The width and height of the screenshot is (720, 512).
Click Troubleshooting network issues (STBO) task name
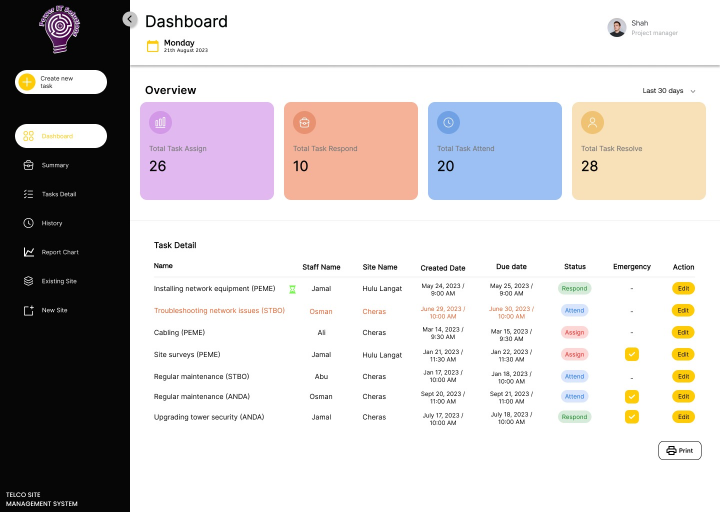pos(219,311)
